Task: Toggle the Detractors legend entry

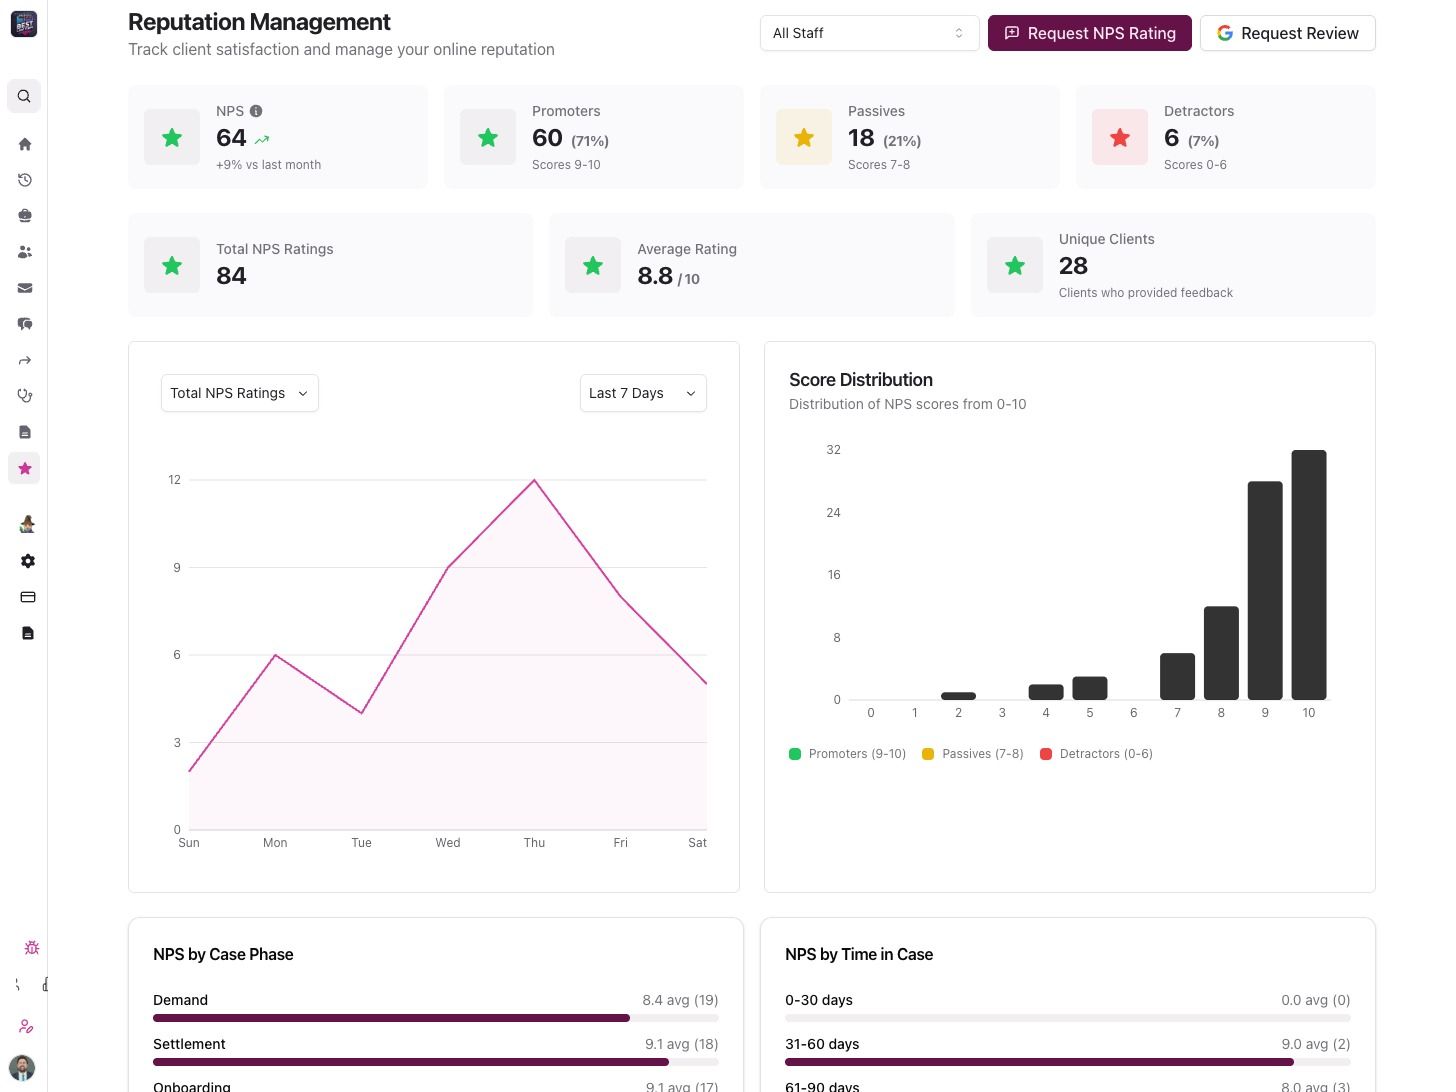Action: (x=1096, y=753)
